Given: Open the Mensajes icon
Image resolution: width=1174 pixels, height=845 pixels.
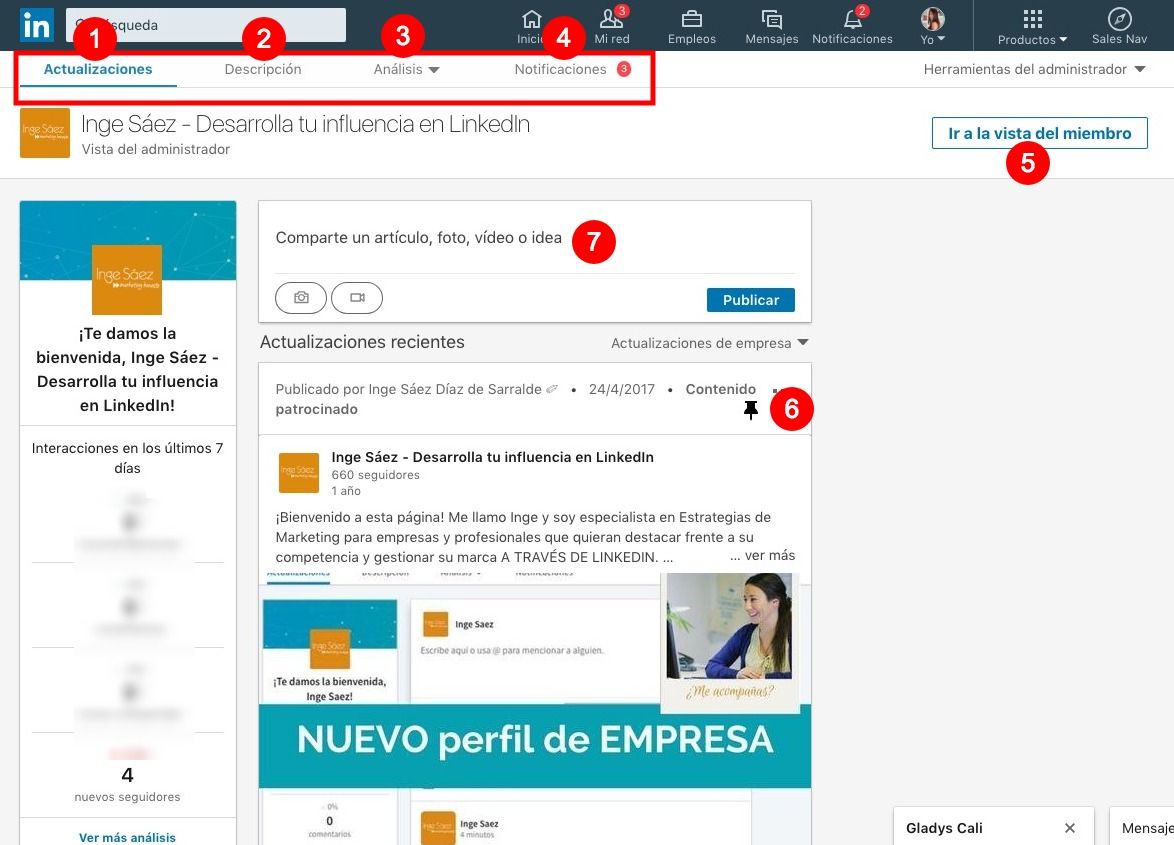Looking at the screenshot, I should (771, 20).
